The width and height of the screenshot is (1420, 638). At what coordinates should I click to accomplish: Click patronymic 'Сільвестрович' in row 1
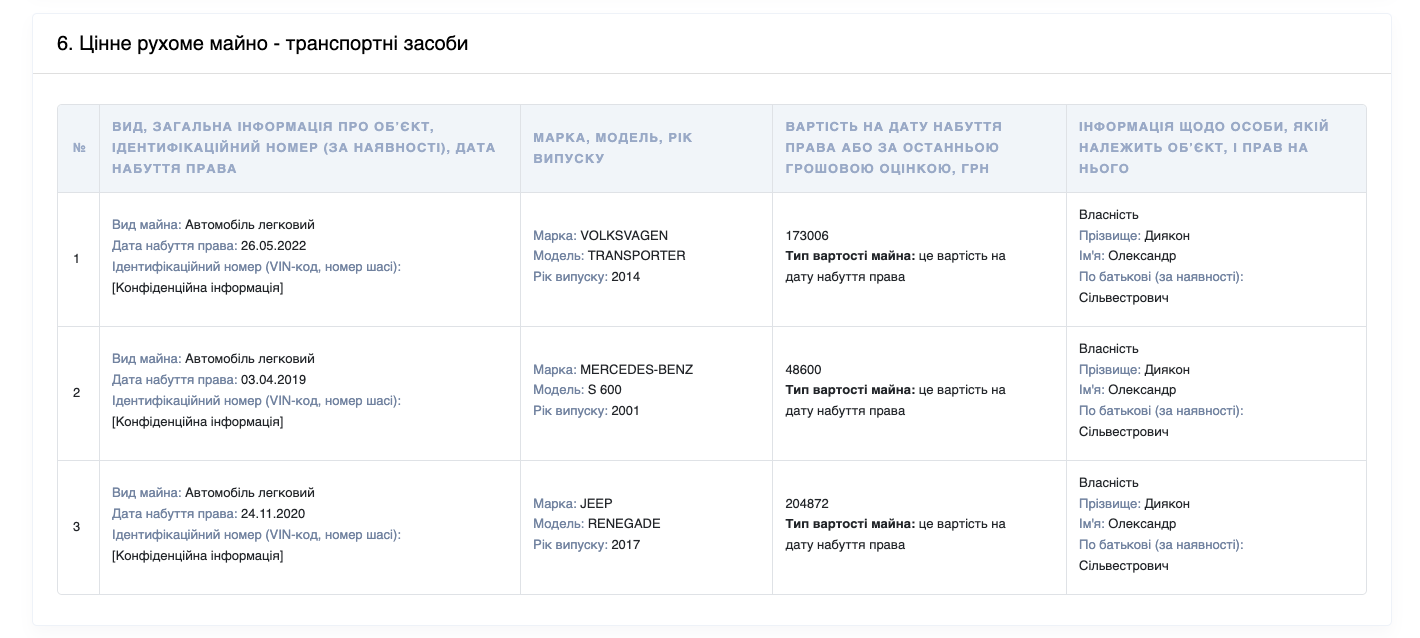pos(1124,298)
